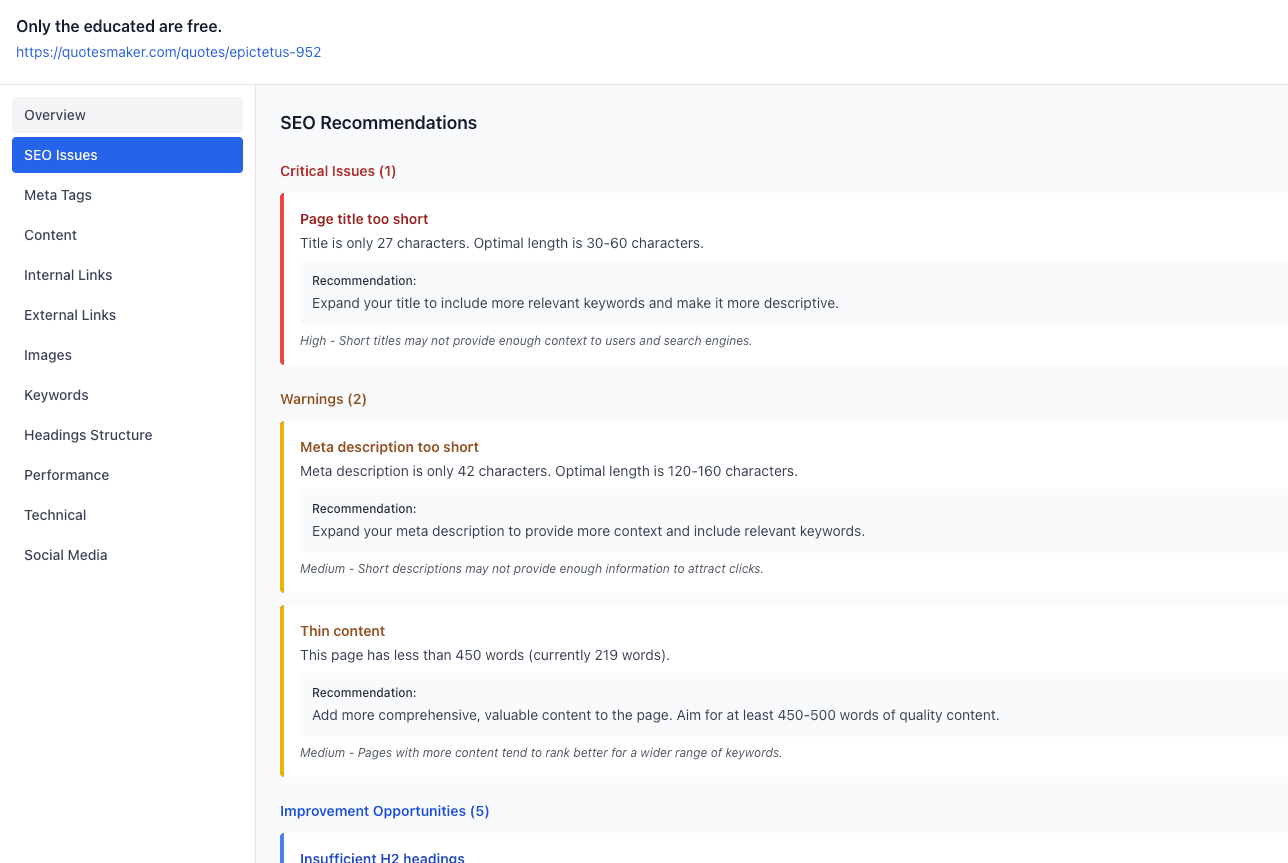Open the Thin content warning card
Viewport: 1288px width, 863px height.
tap(343, 631)
